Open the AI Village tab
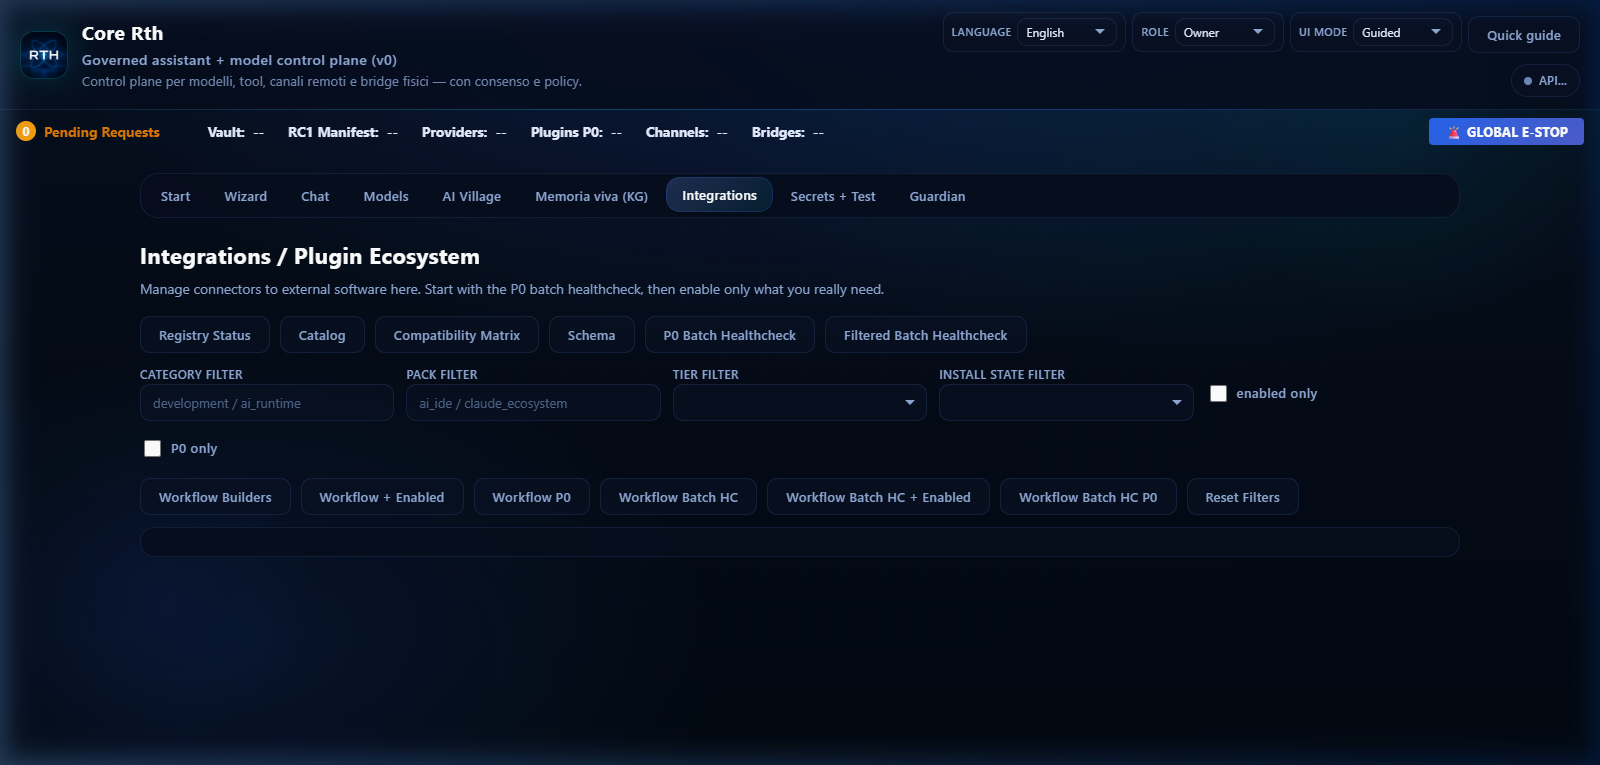The width and height of the screenshot is (1600, 765). pos(472,196)
